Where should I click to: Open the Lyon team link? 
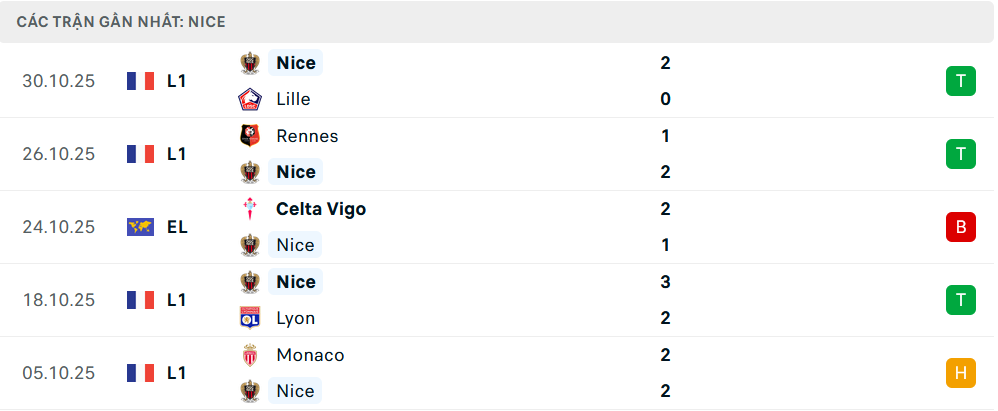coord(295,318)
